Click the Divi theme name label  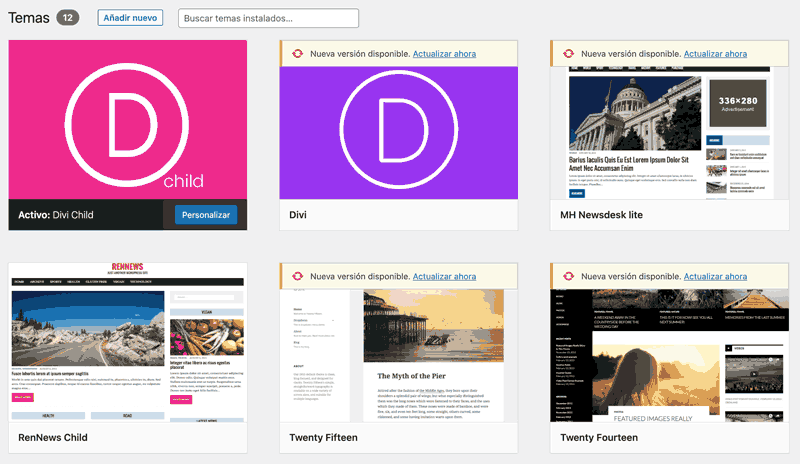tap(298, 215)
